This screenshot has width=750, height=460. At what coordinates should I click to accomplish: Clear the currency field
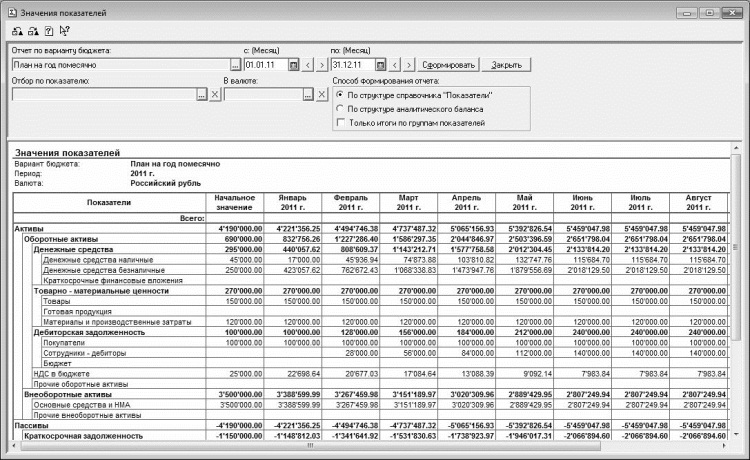[x=321, y=95]
